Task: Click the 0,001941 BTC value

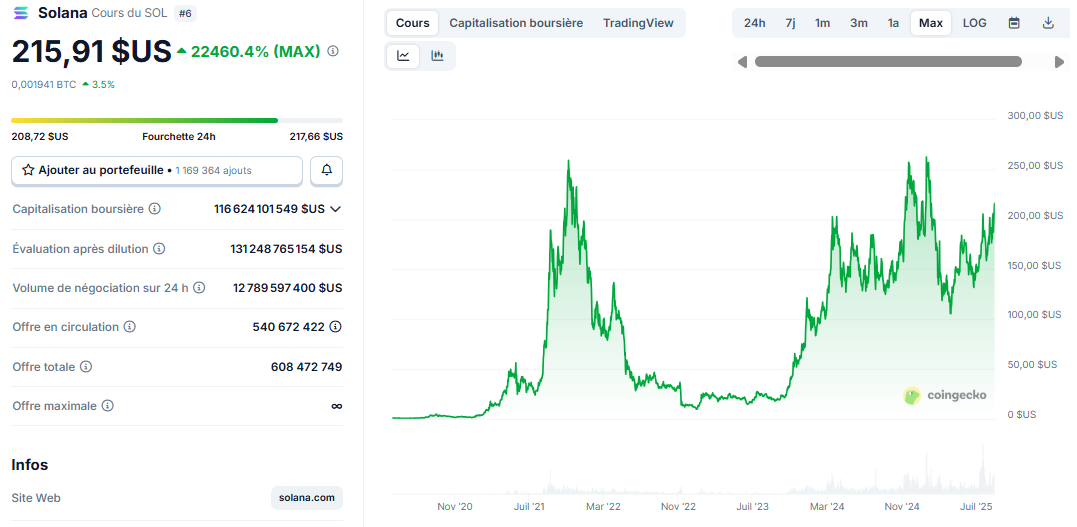Action: coord(43,85)
